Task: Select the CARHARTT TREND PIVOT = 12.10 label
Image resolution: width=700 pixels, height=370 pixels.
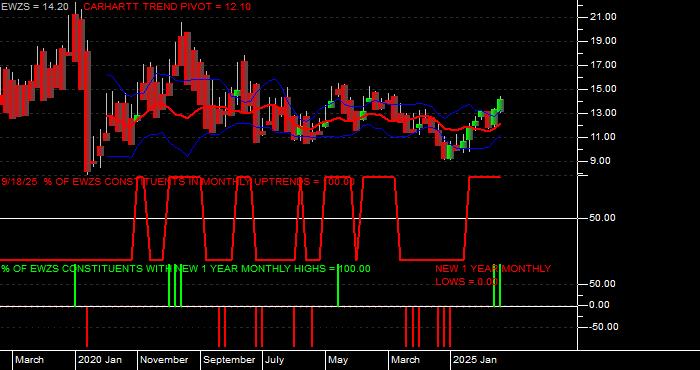Action: click(x=167, y=7)
